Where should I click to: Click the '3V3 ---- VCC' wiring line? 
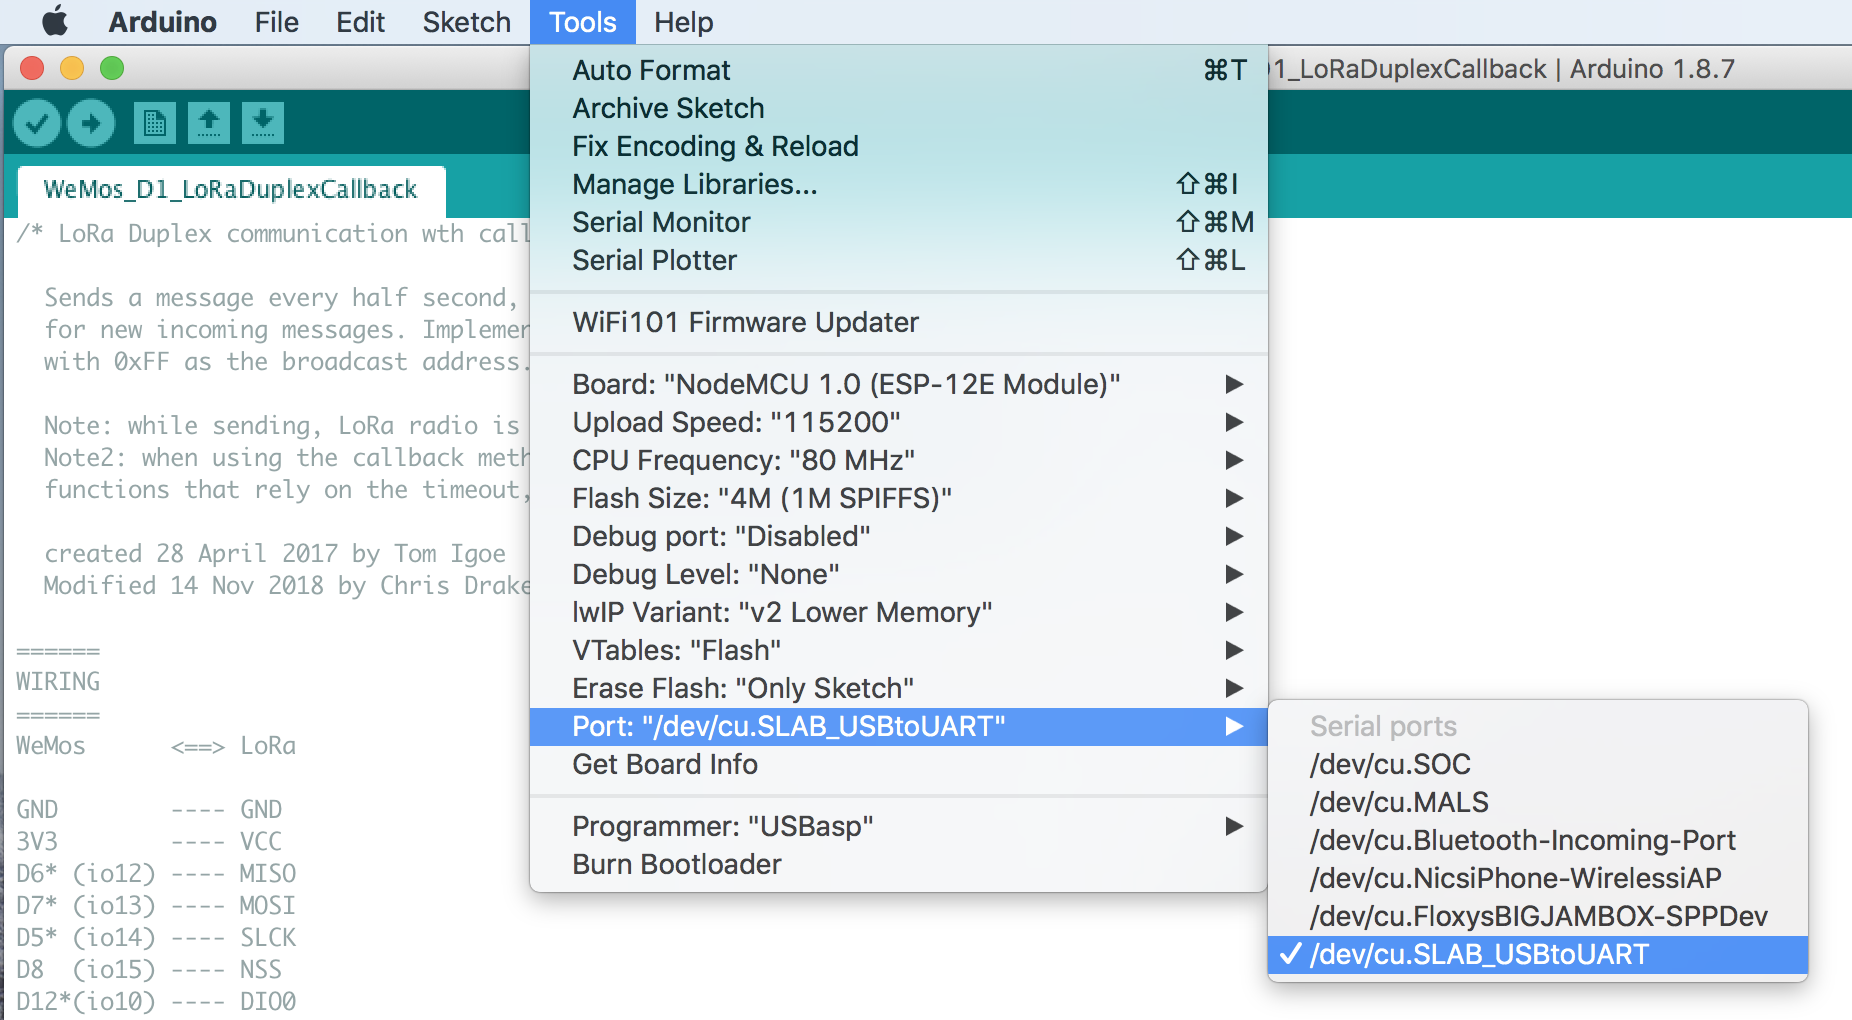pyautogui.click(x=149, y=841)
